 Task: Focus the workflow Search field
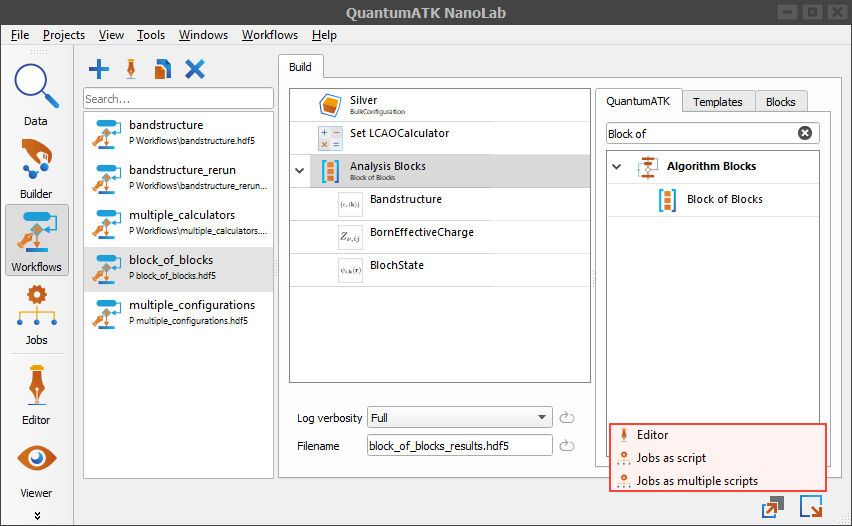(178, 99)
